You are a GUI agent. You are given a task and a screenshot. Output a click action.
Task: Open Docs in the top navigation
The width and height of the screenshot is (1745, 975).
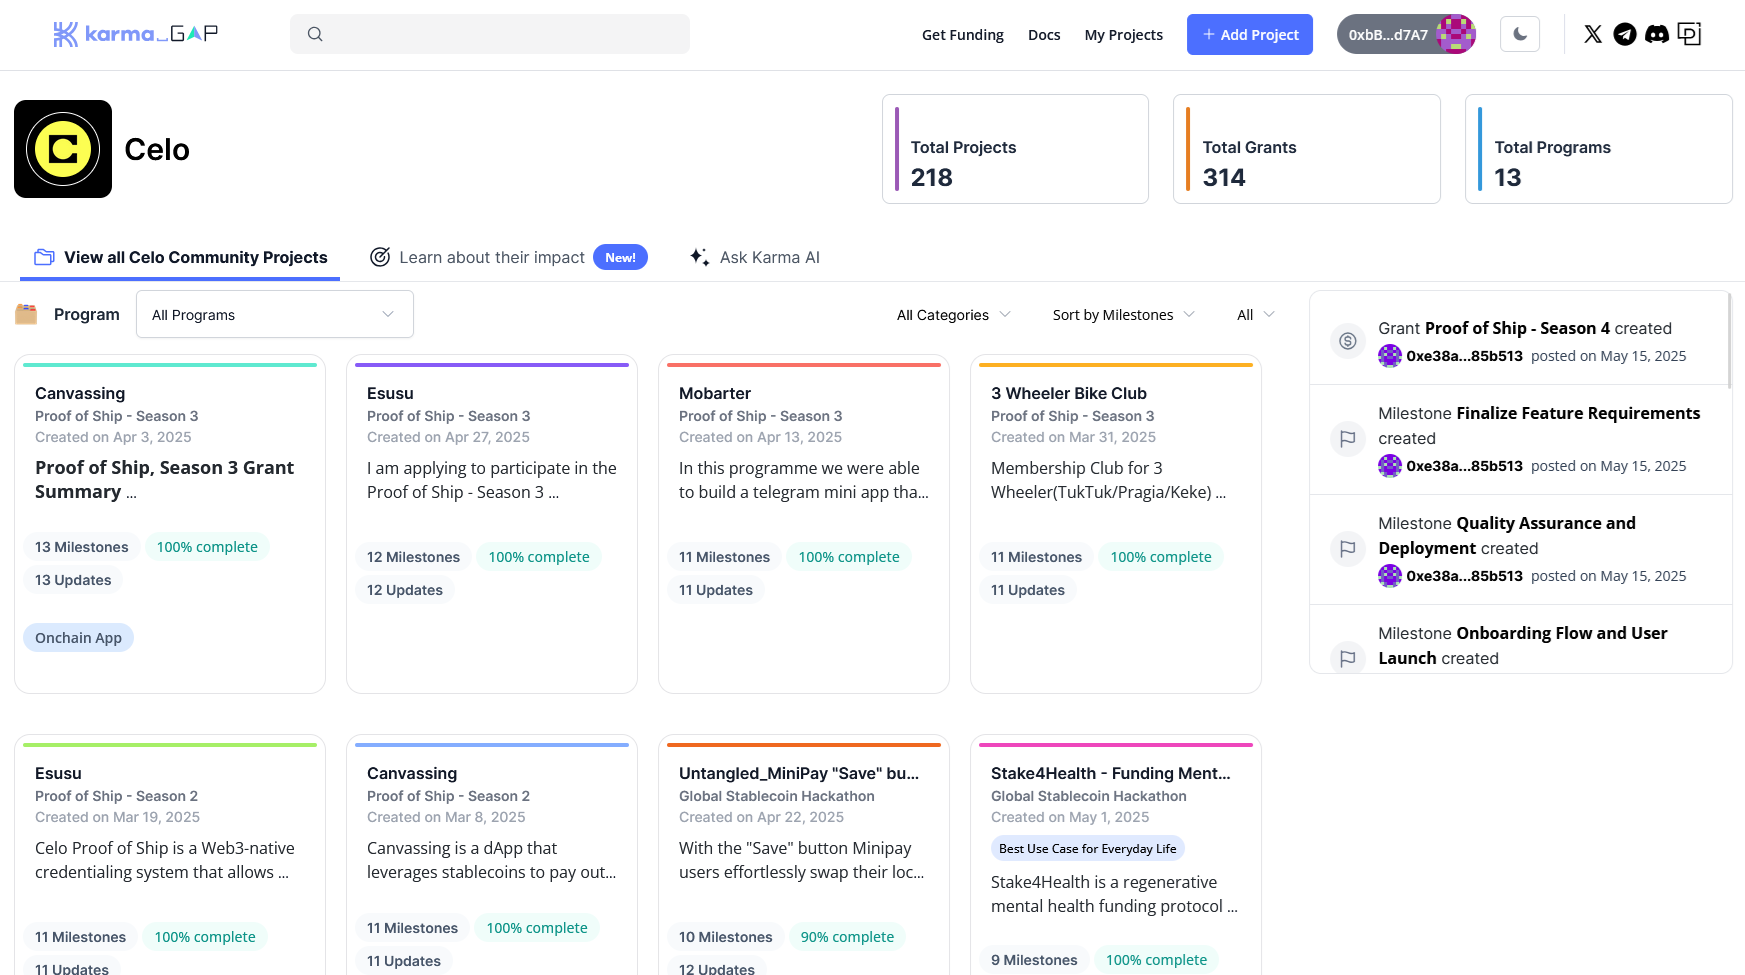coord(1044,34)
